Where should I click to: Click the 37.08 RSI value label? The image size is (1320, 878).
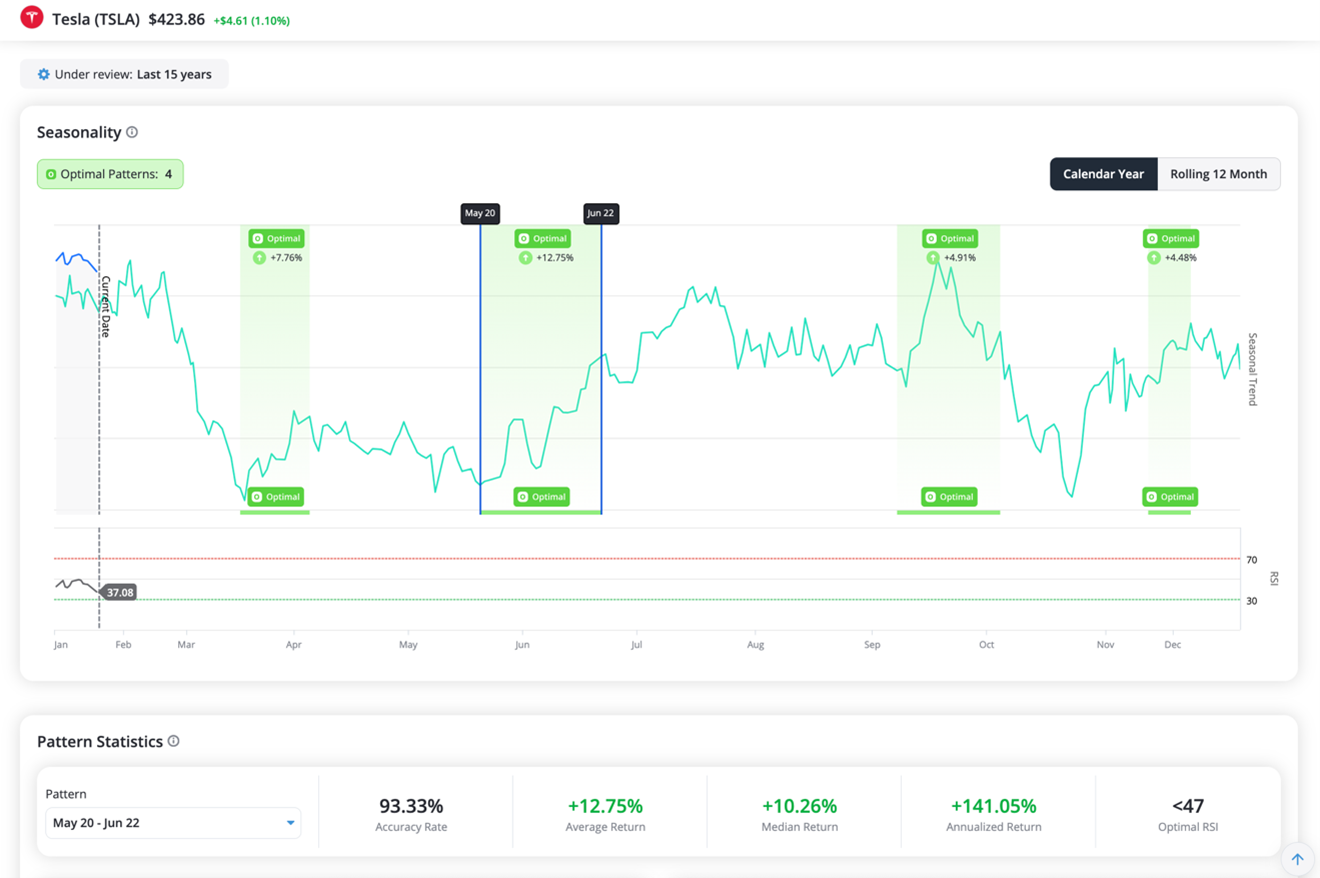coord(120,593)
